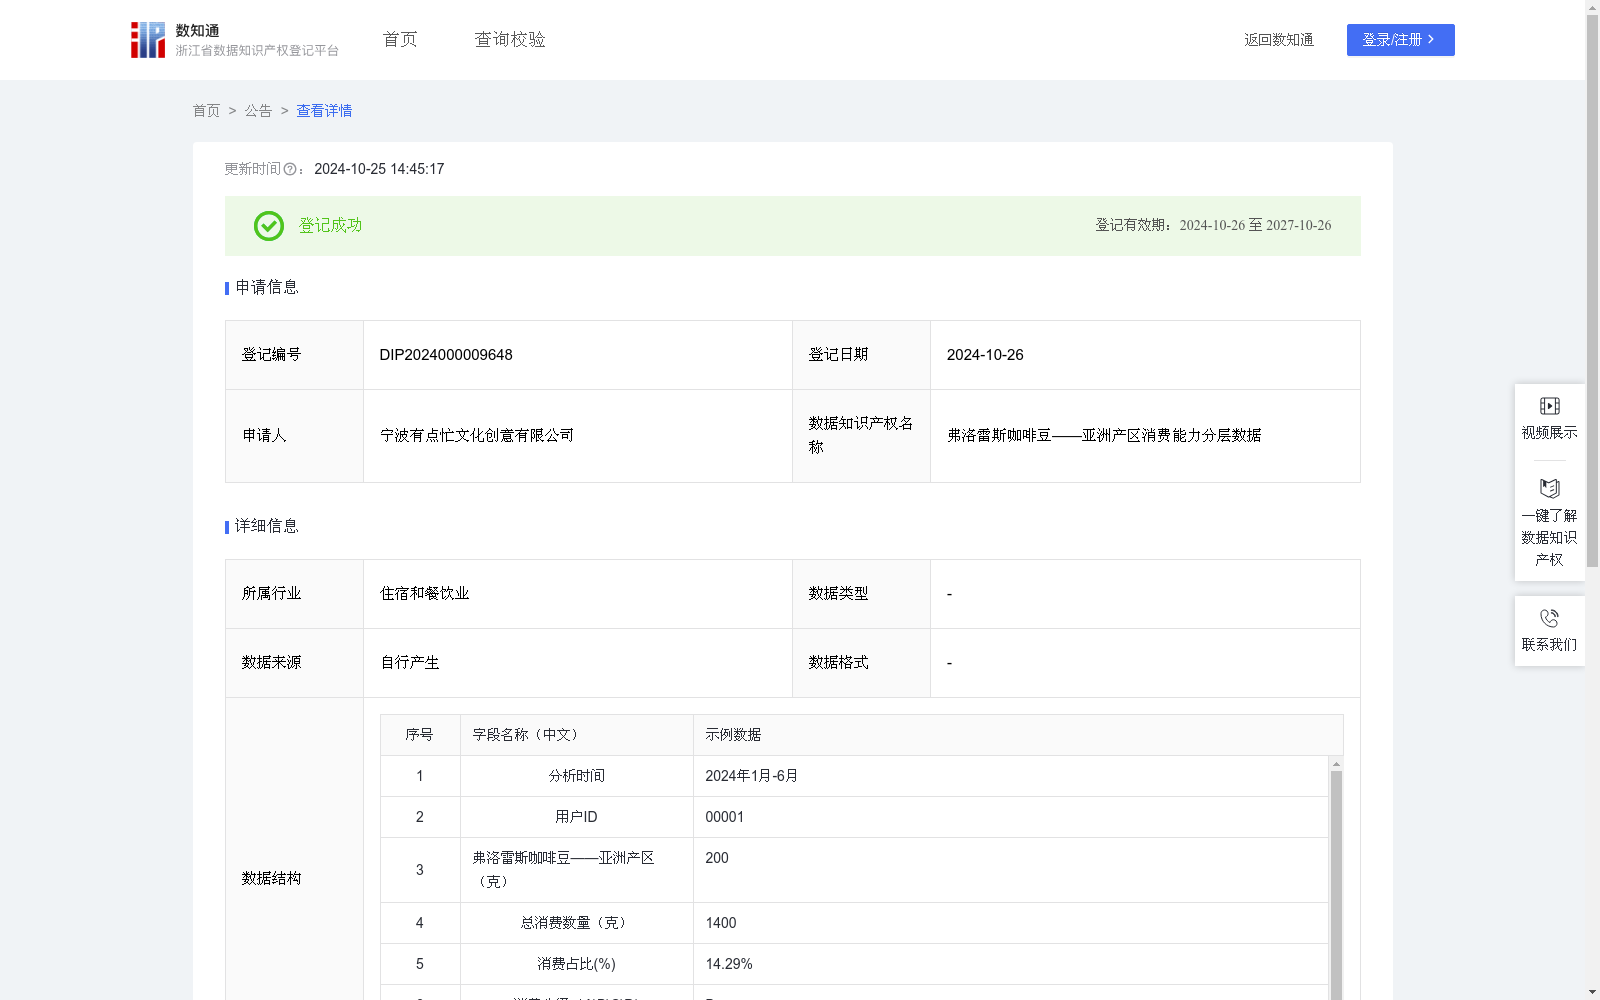The width and height of the screenshot is (1600, 1000).
Task: Go to 公告 in the breadcrumb
Action: pyautogui.click(x=258, y=111)
